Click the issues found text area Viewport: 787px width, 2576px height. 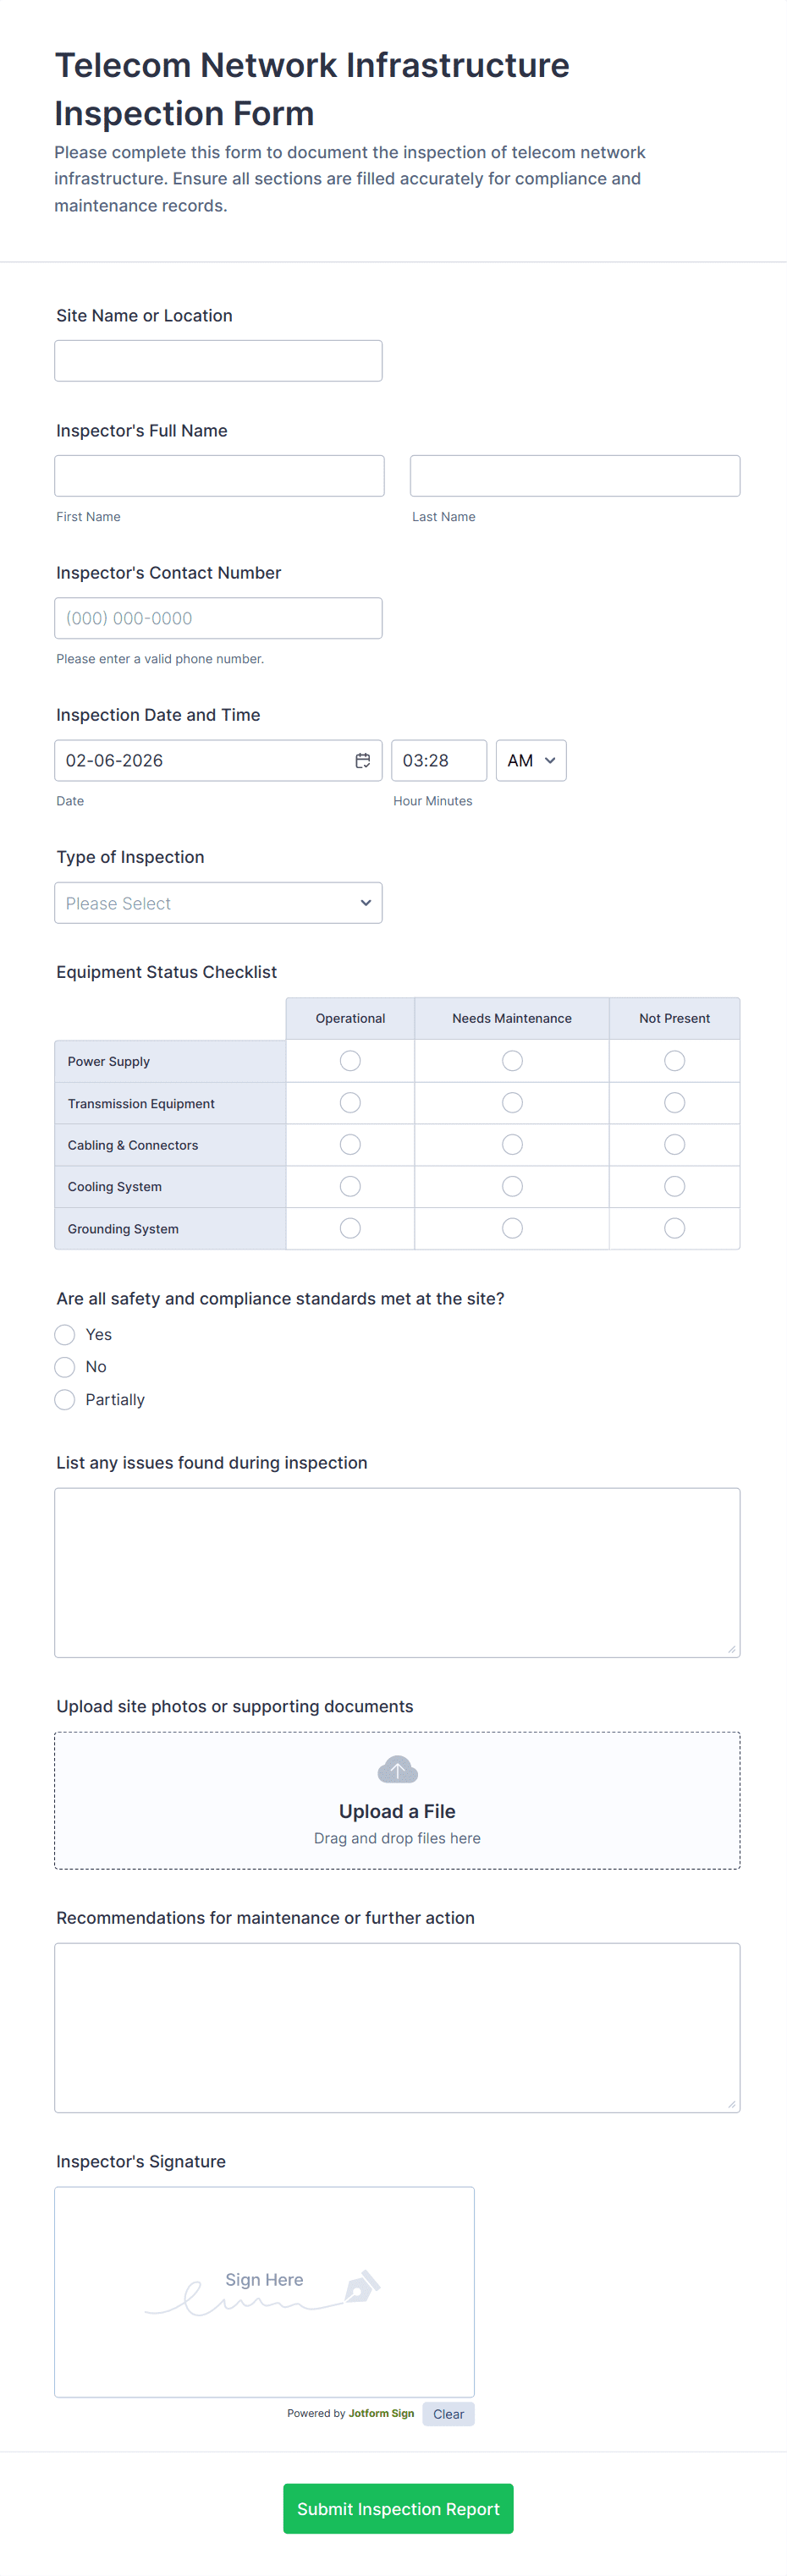[x=397, y=1572]
